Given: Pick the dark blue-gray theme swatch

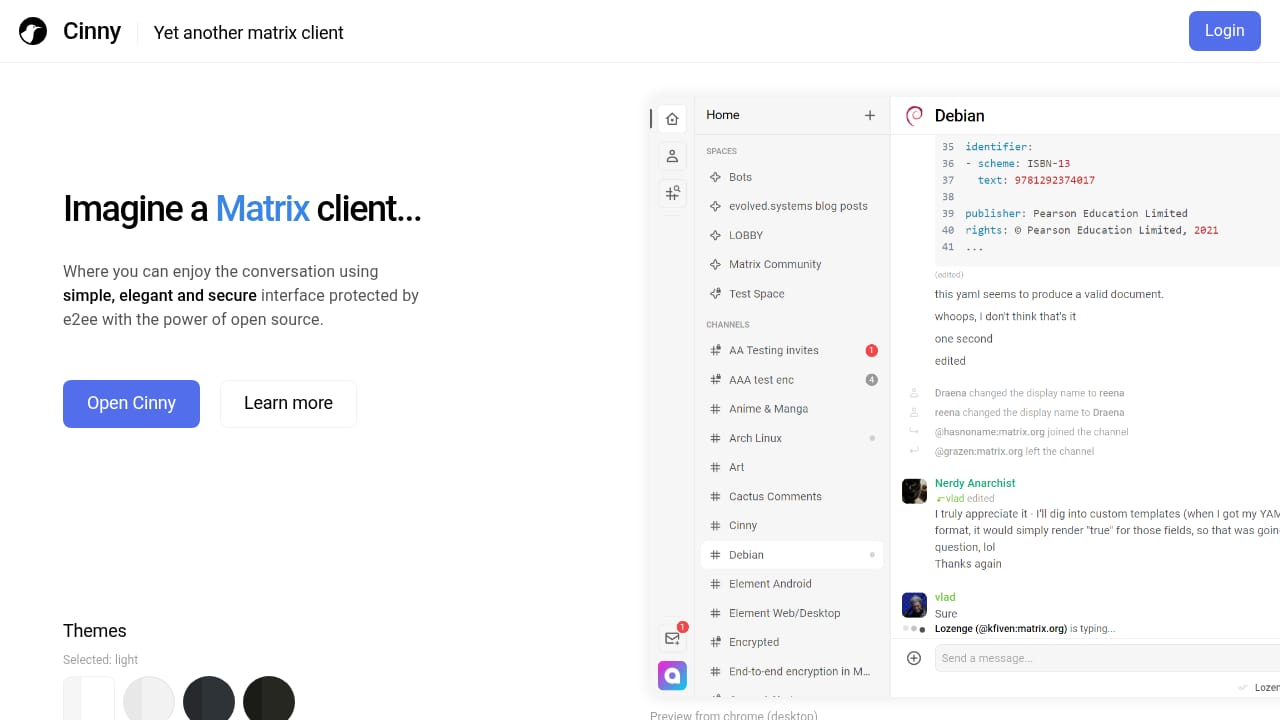Looking at the screenshot, I should (209, 700).
